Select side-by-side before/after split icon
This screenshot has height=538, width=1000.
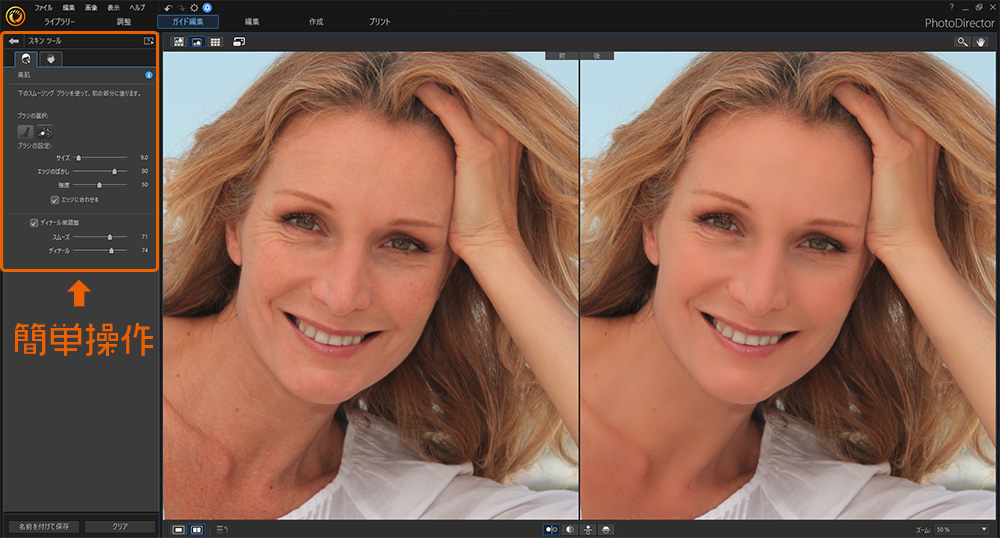(552, 530)
